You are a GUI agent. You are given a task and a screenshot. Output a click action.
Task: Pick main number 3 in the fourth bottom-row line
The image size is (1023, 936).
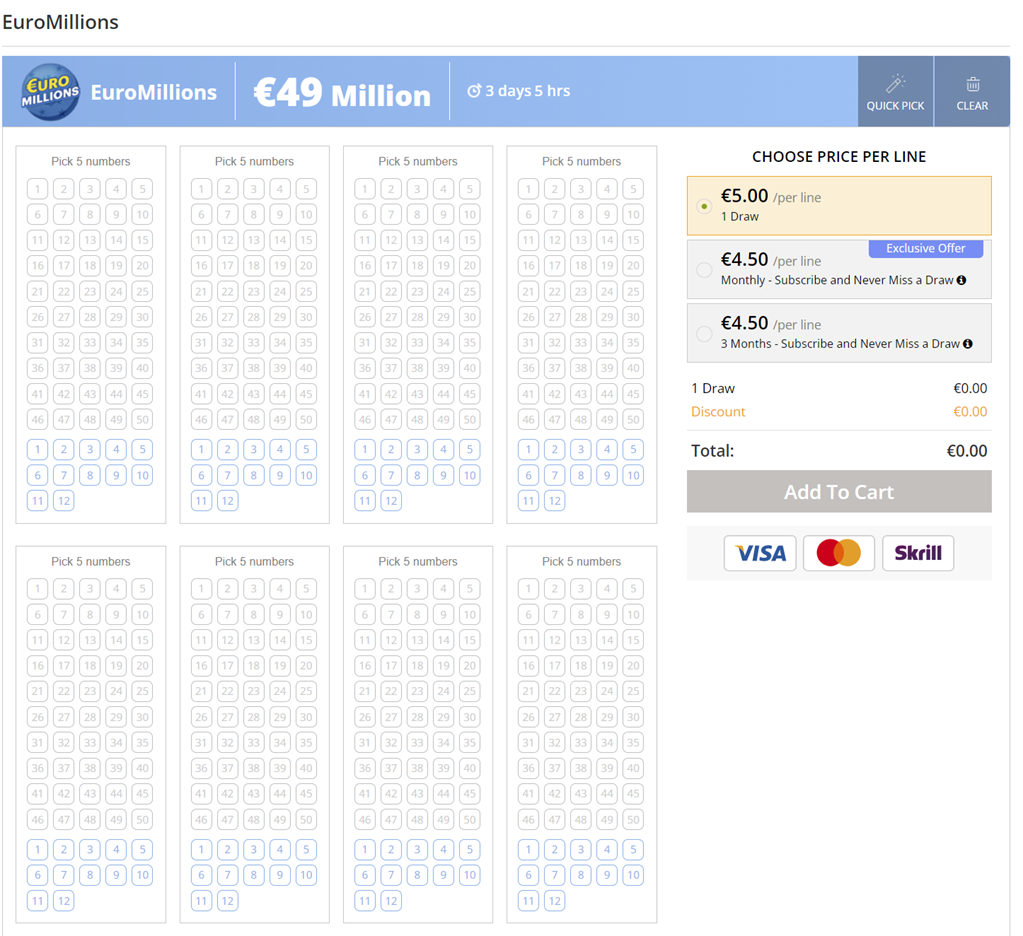581,589
